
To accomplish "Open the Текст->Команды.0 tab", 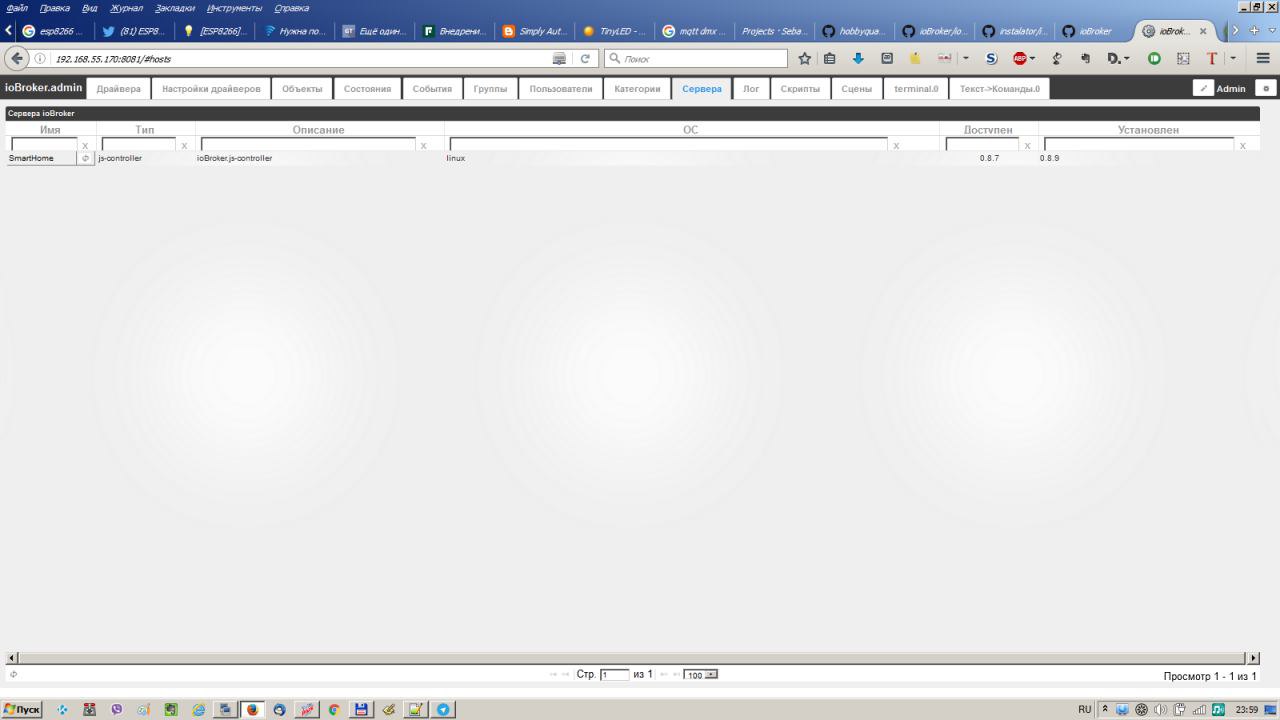I will click(999, 89).
